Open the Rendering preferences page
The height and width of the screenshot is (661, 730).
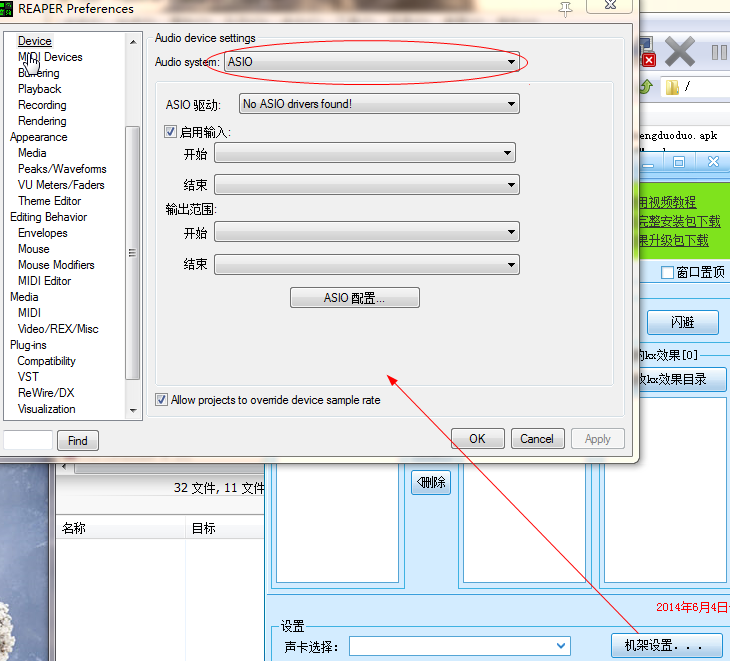coord(42,121)
